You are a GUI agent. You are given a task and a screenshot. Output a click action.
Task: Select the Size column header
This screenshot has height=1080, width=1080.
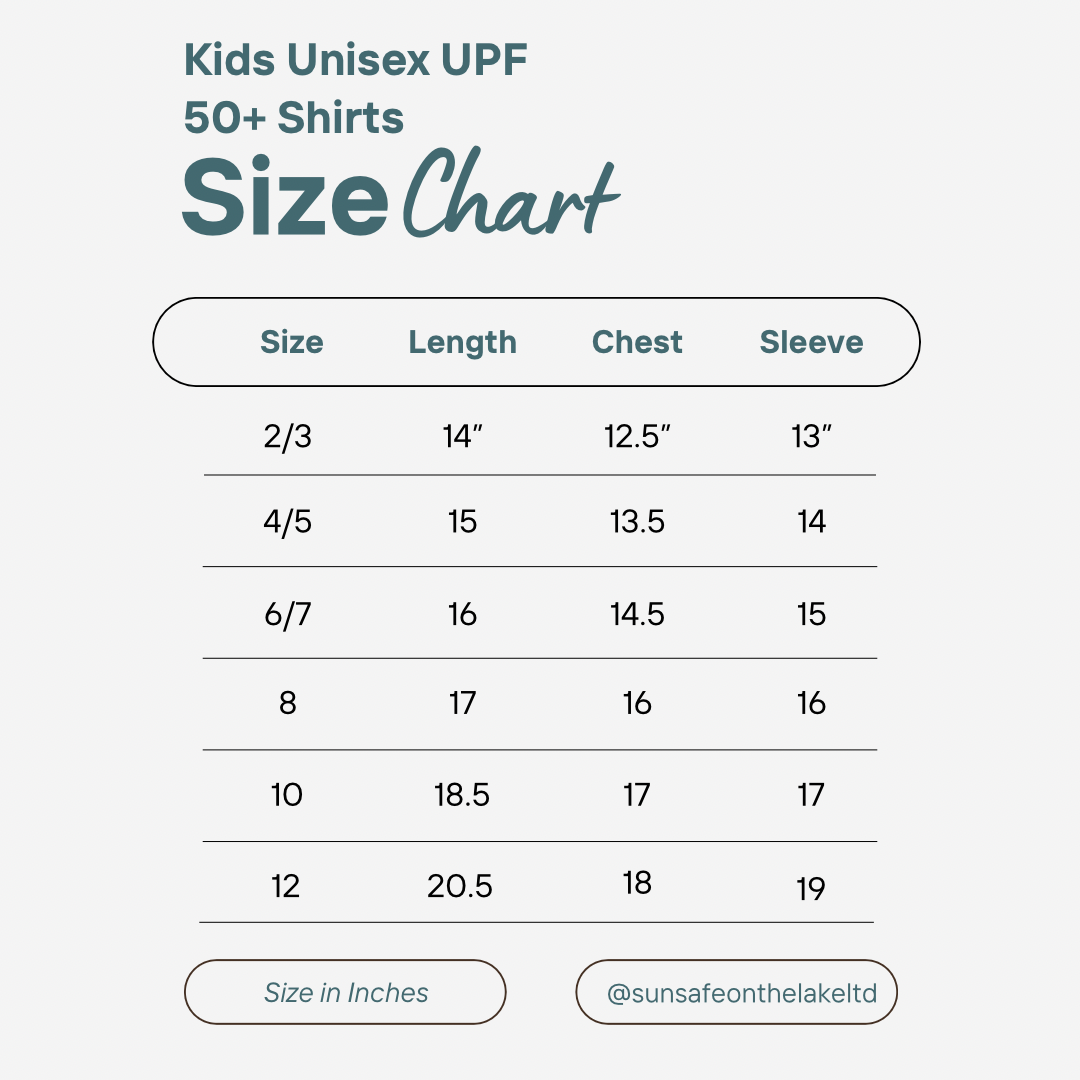(x=291, y=342)
